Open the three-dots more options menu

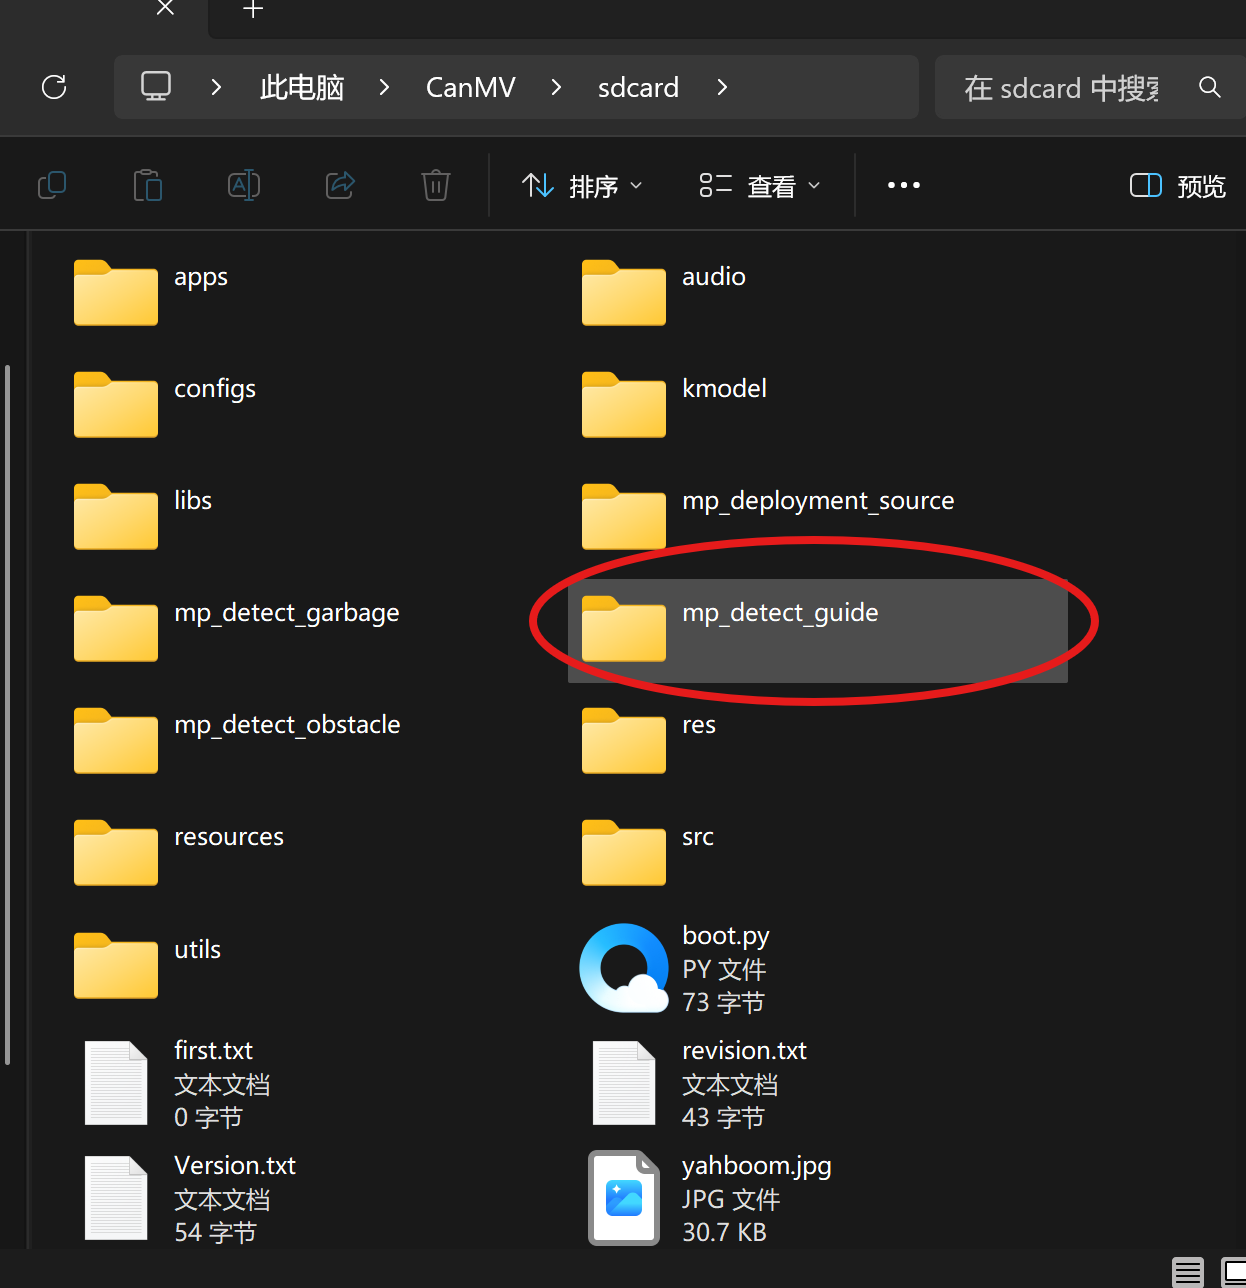903,185
